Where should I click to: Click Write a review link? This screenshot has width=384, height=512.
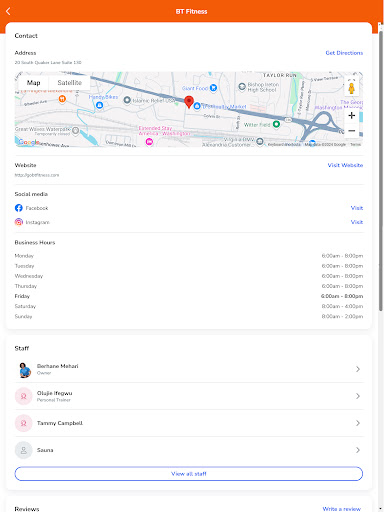pos(341,509)
